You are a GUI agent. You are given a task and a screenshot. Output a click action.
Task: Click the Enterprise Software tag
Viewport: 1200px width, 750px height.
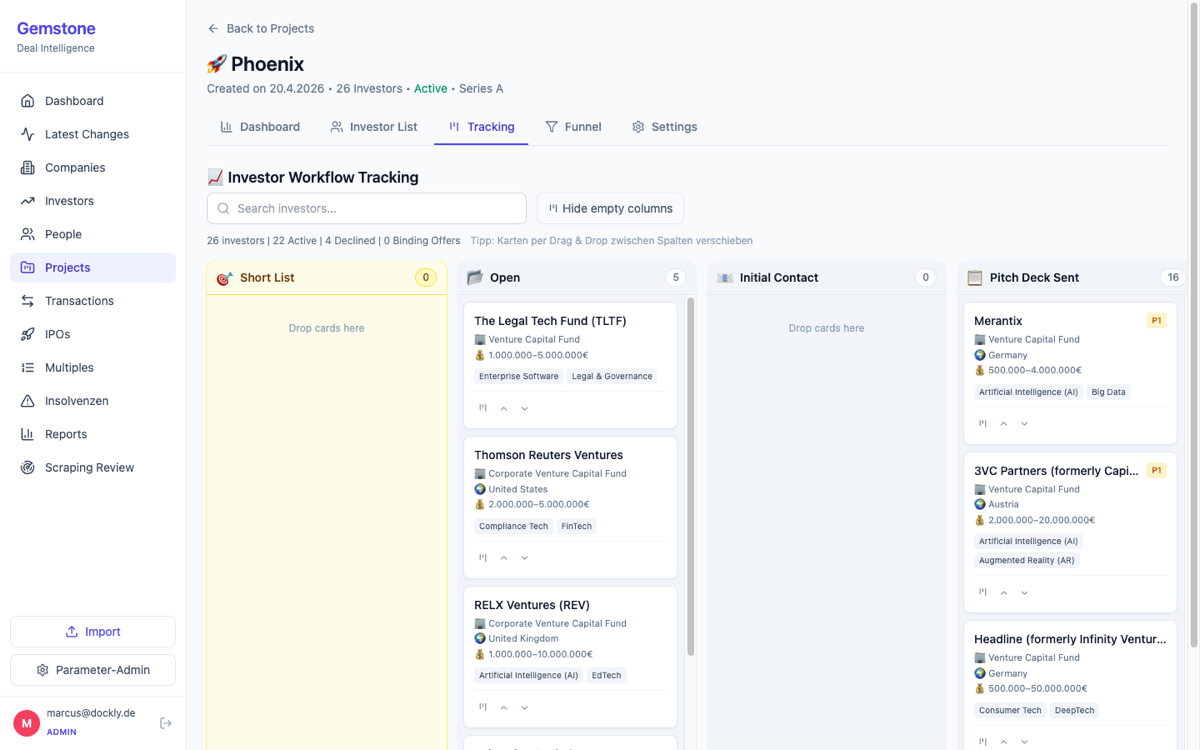tap(519, 376)
